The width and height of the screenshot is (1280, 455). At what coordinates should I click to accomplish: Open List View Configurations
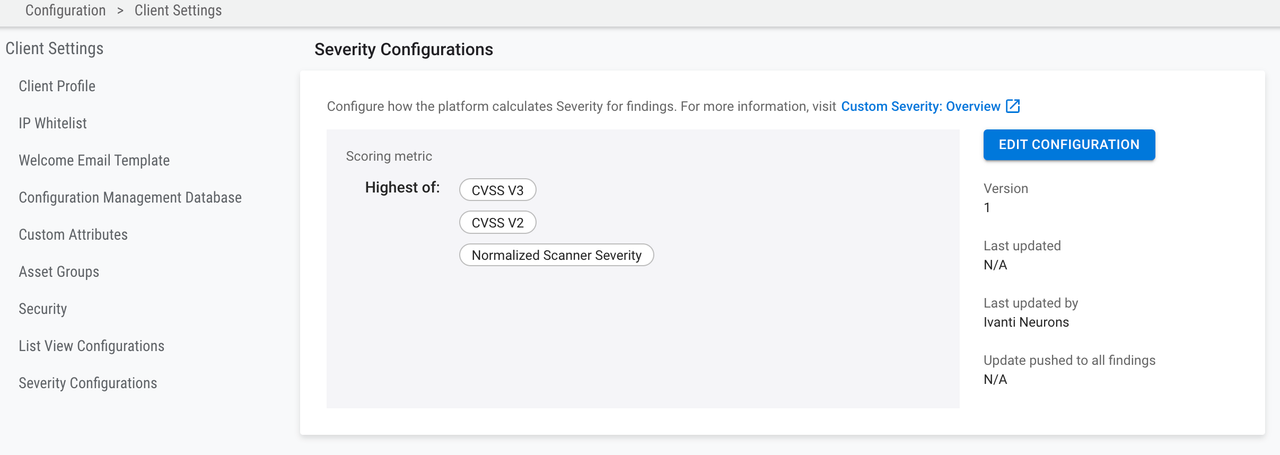91,346
